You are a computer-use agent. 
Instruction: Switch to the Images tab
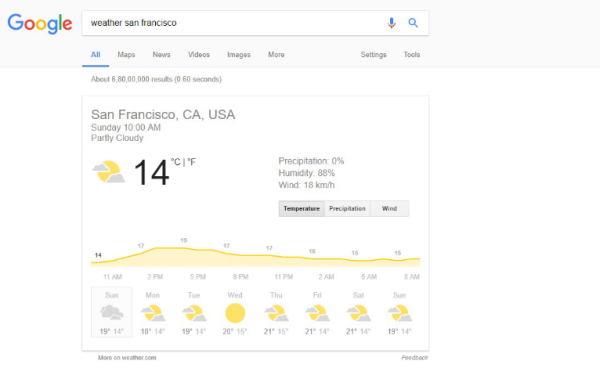coord(239,55)
